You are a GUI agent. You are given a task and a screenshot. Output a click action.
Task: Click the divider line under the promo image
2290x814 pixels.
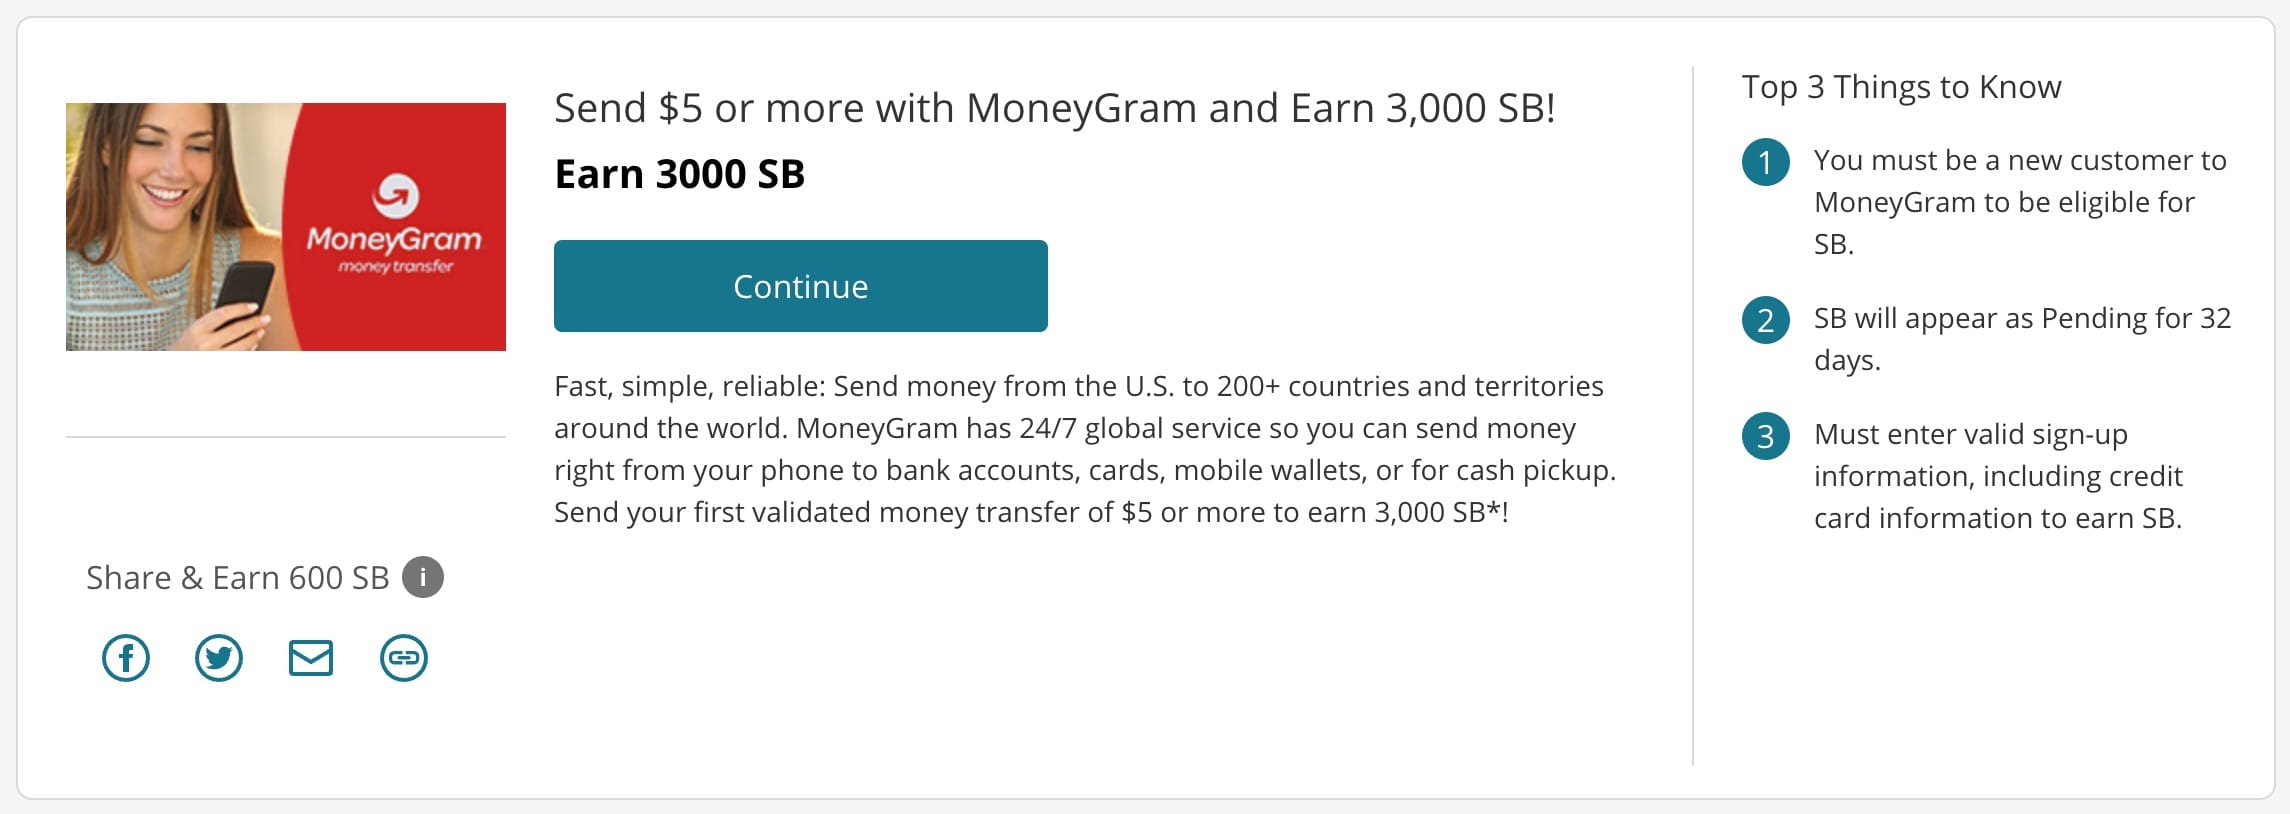[287, 436]
